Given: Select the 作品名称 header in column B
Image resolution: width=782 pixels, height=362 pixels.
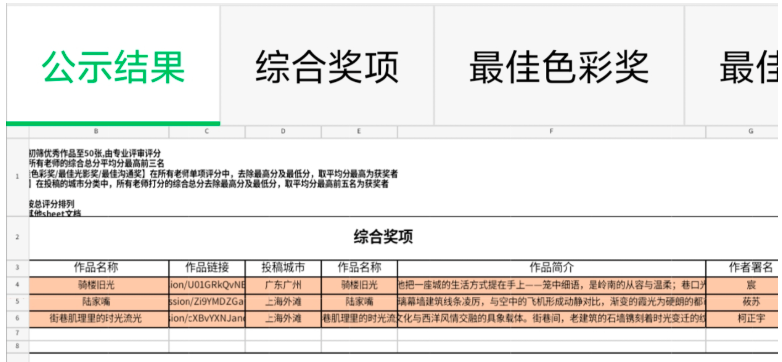Looking at the screenshot, I should pos(99,268).
